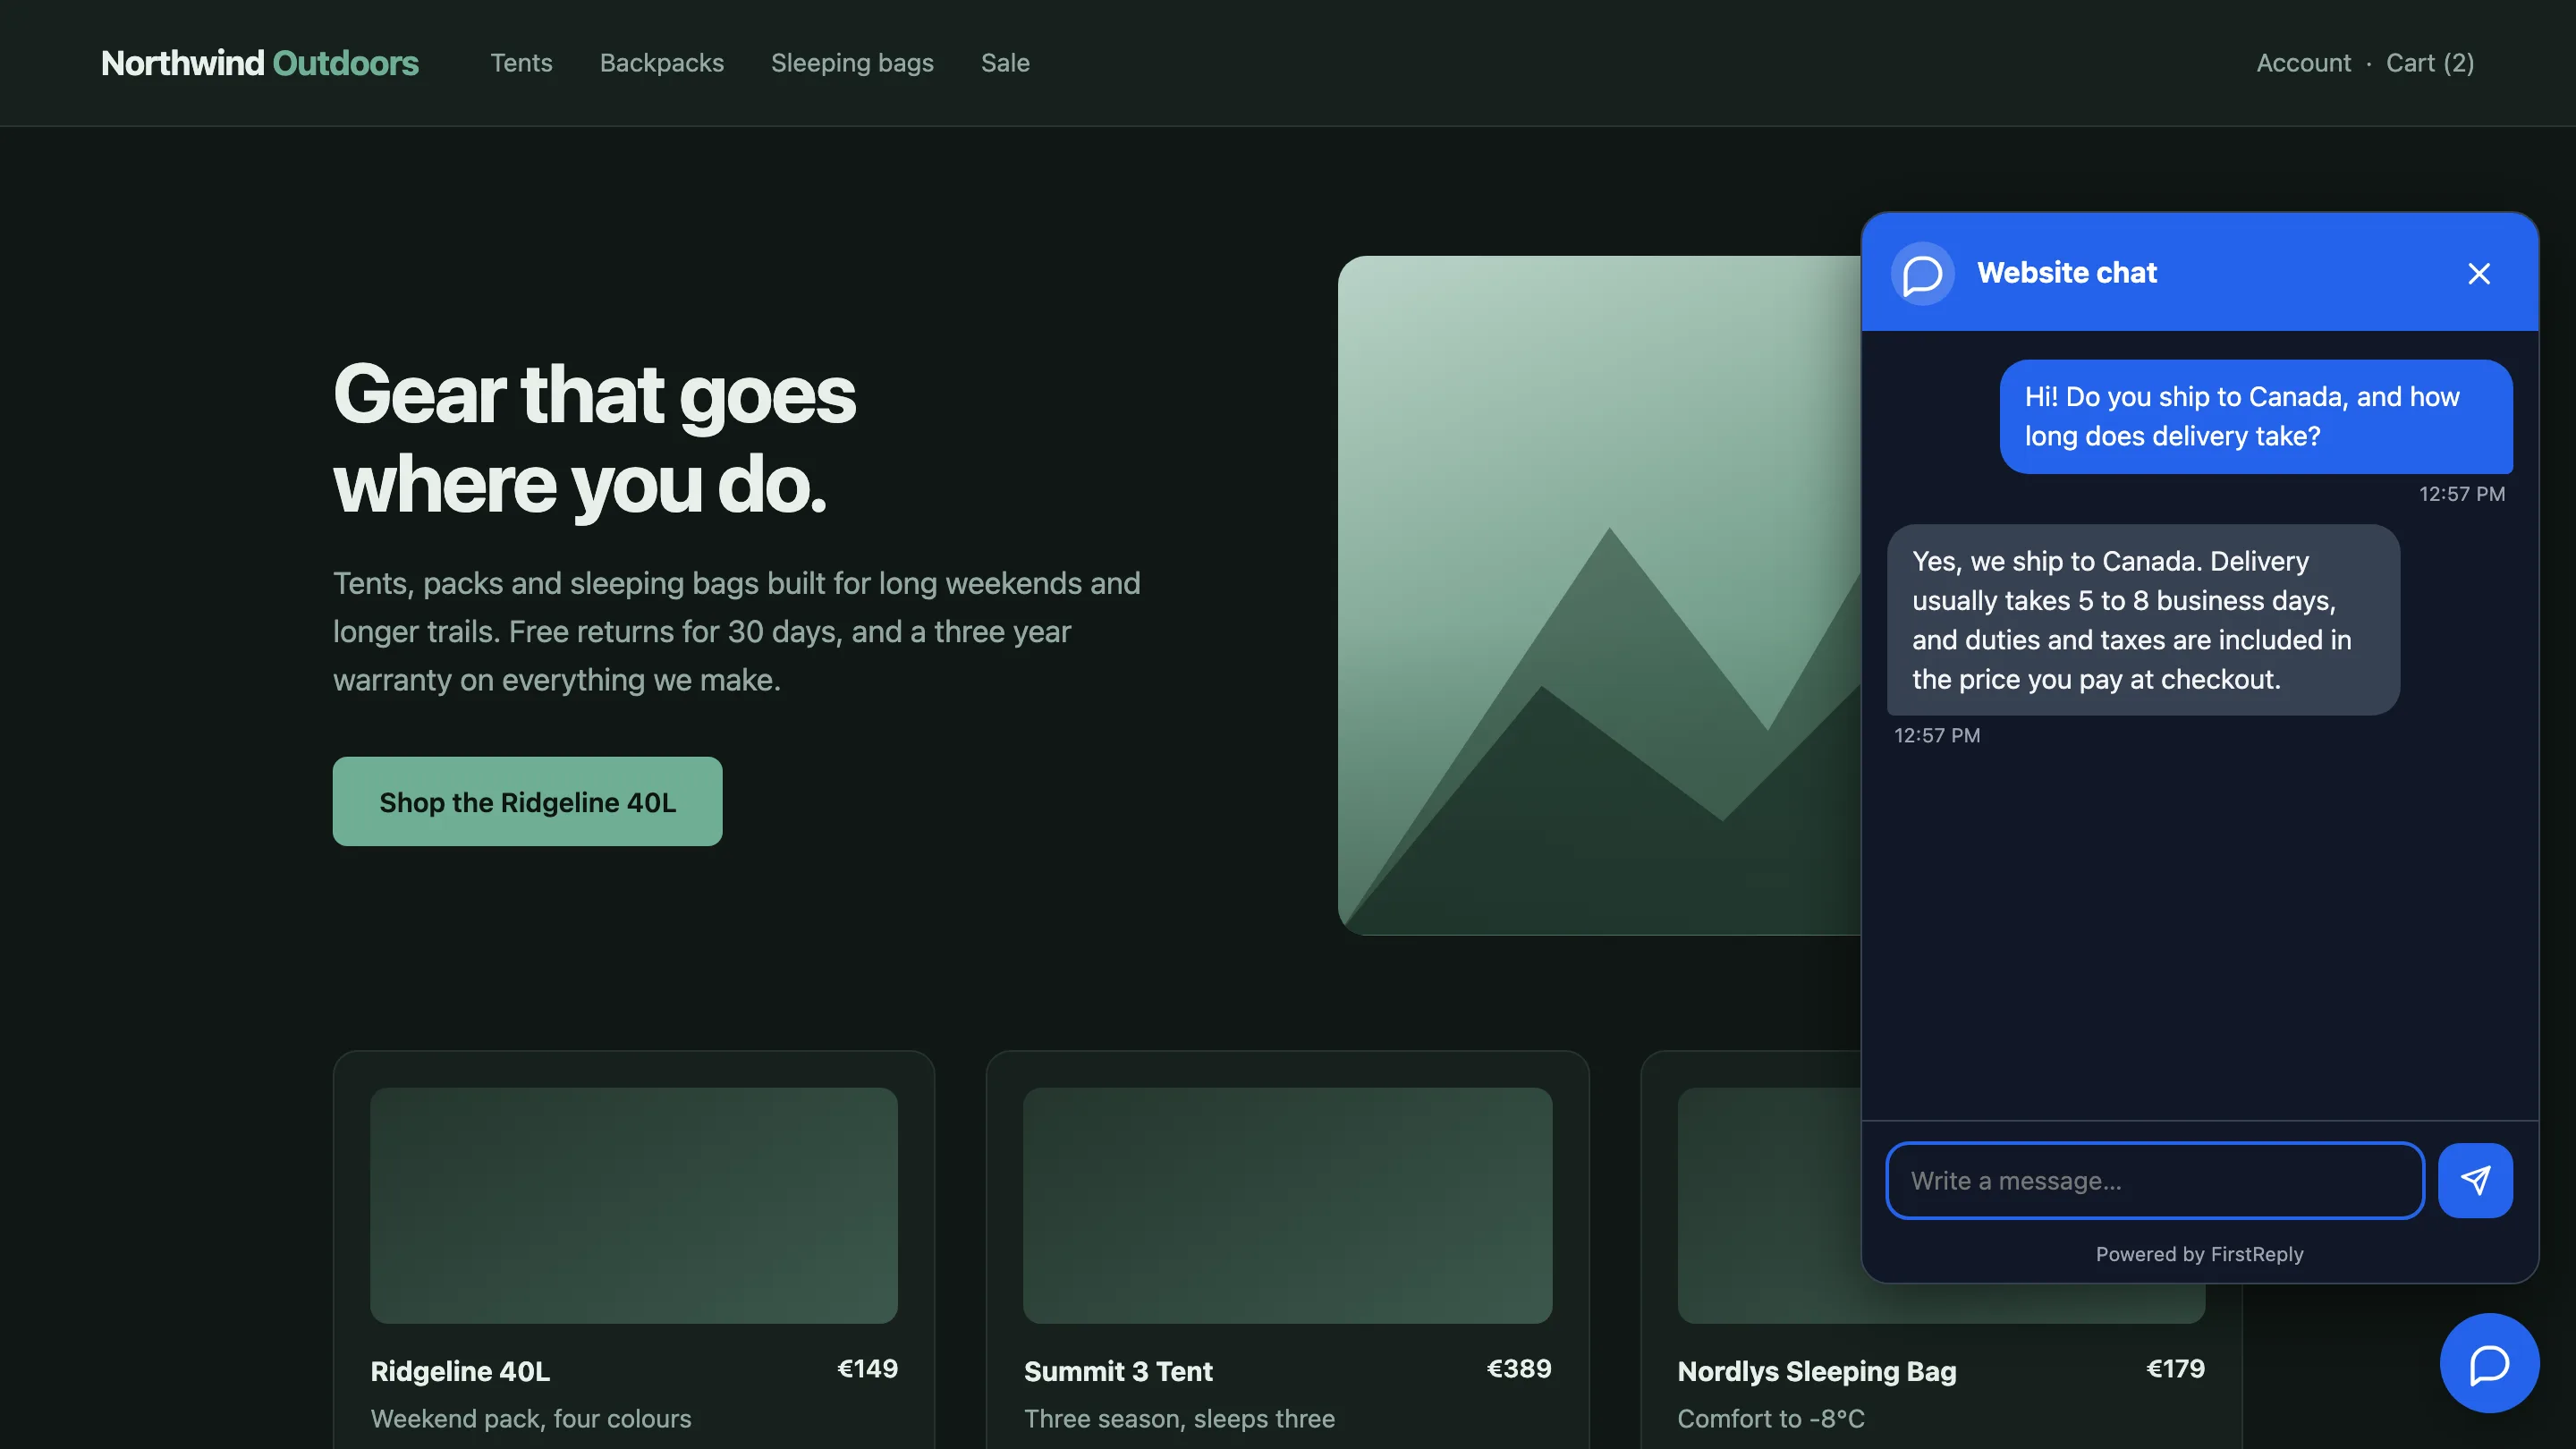2576x1449 pixels.
Task: Select the Summit 3 Tent product title
Action: [x=1118, y=1371]
